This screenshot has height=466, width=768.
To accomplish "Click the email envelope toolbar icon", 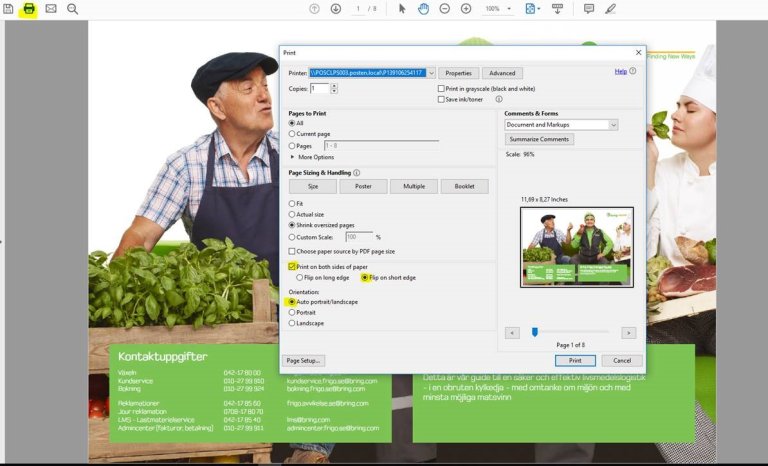I will click(51, 8).
